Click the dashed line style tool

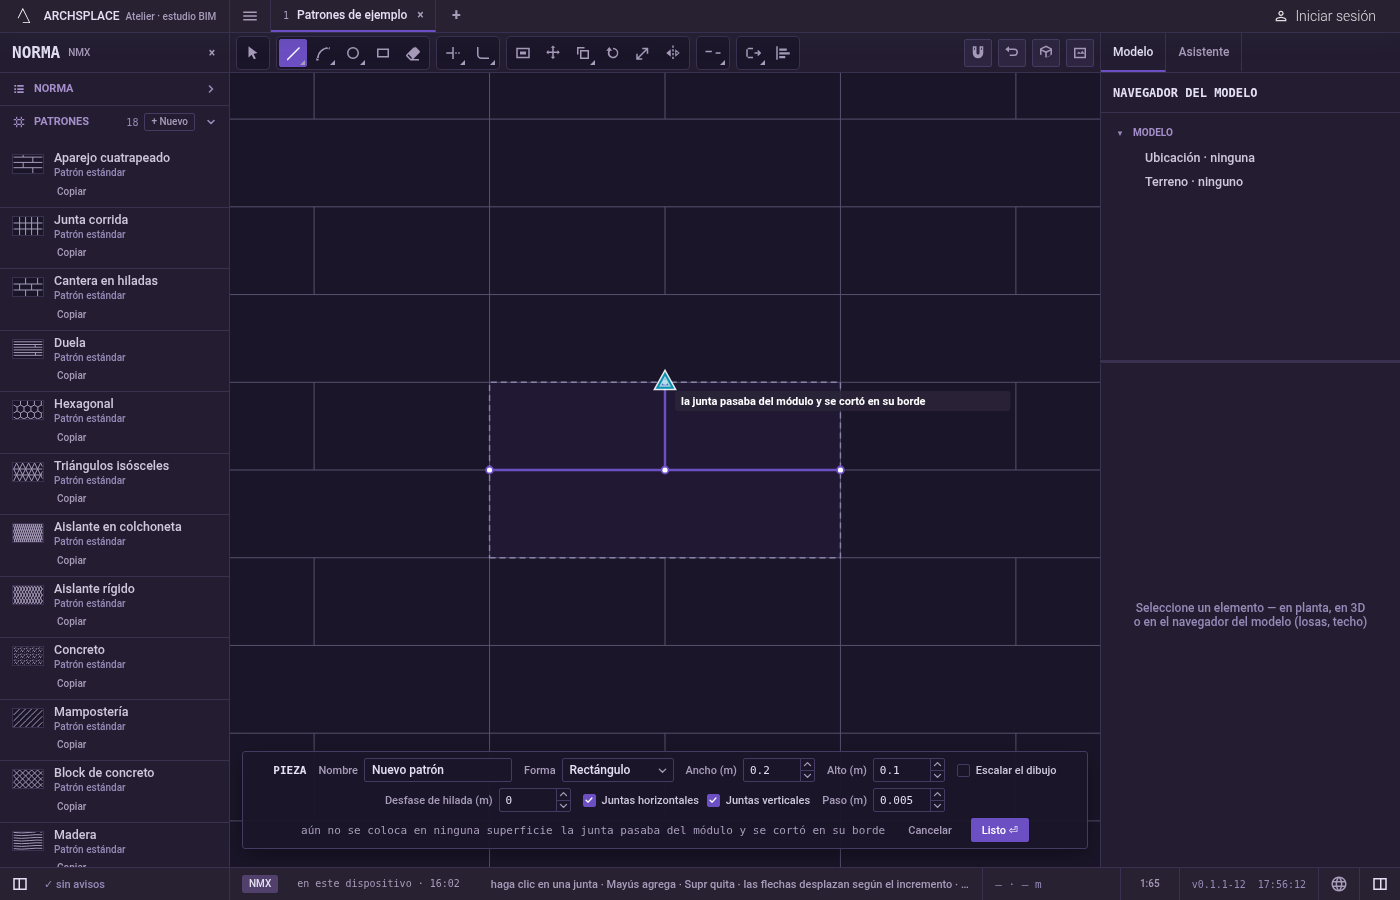(713, 53)
